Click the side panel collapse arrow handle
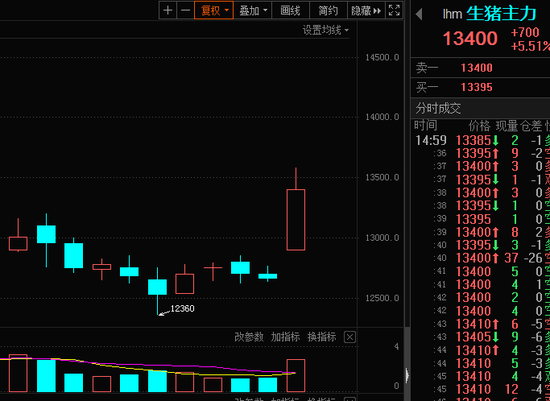Screen dimensions: 550x401 point(407,375)
